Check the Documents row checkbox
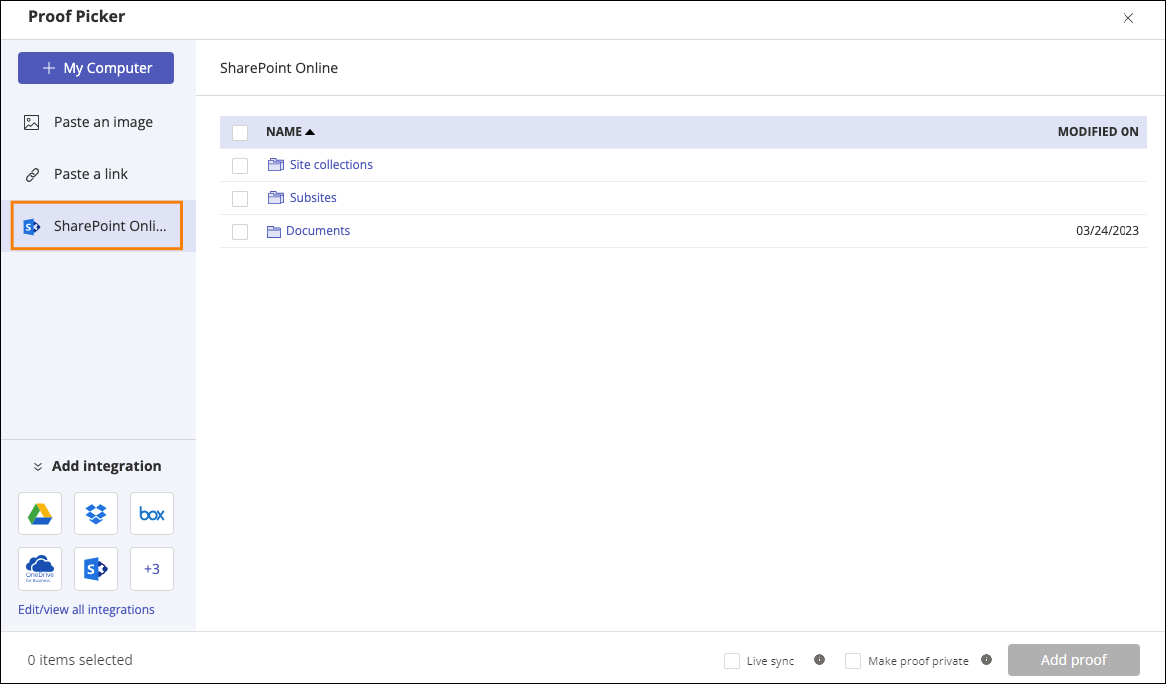The image size is (1166, 684). pos(240,232)
